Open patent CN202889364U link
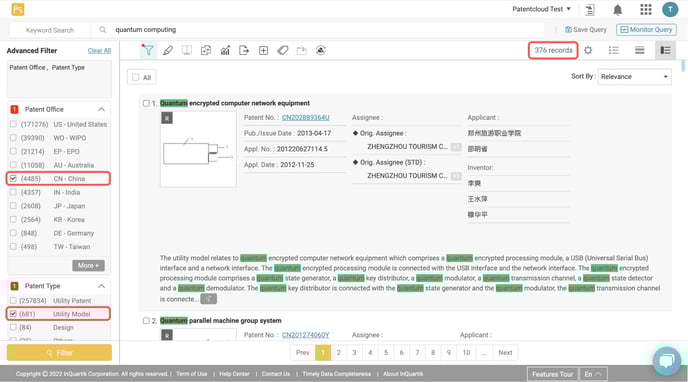688x382 pixels. 305,118
